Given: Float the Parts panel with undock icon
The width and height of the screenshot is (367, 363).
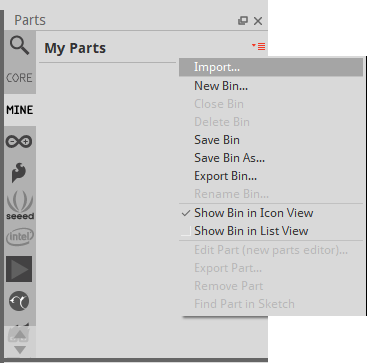Looking at the screenshot, I should 243,21.
